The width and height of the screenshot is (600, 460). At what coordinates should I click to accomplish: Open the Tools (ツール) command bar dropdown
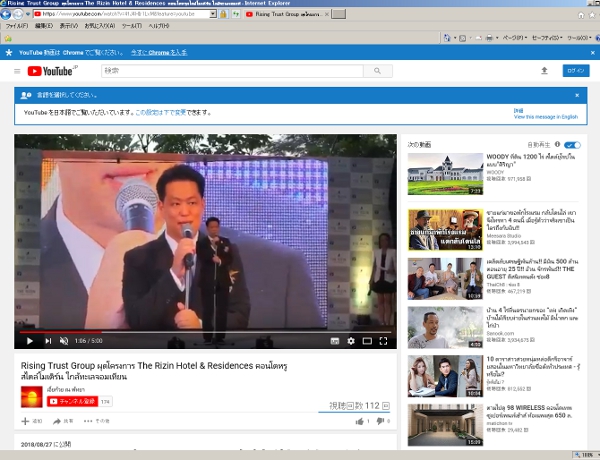coord(579,38)
